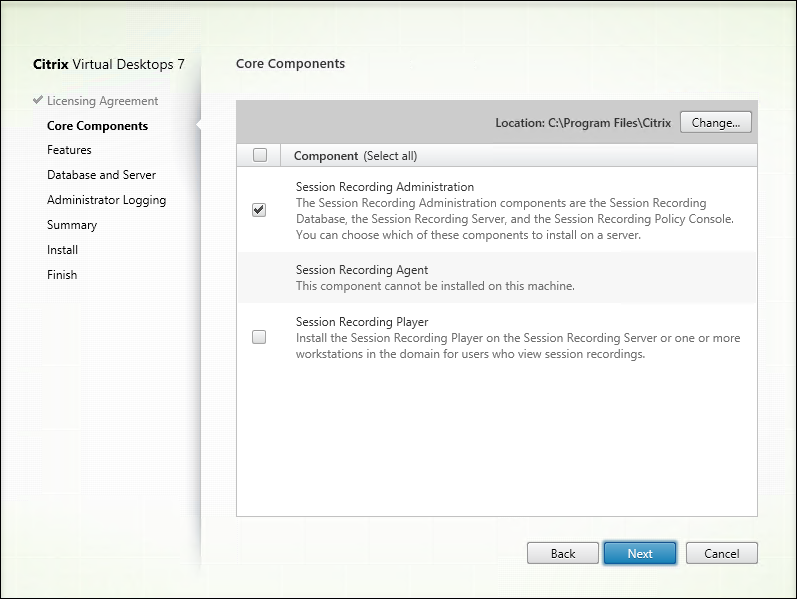Screen dimensions: 797x599
Task: Click the Component (Select all) column header
Action: point(355,156)
